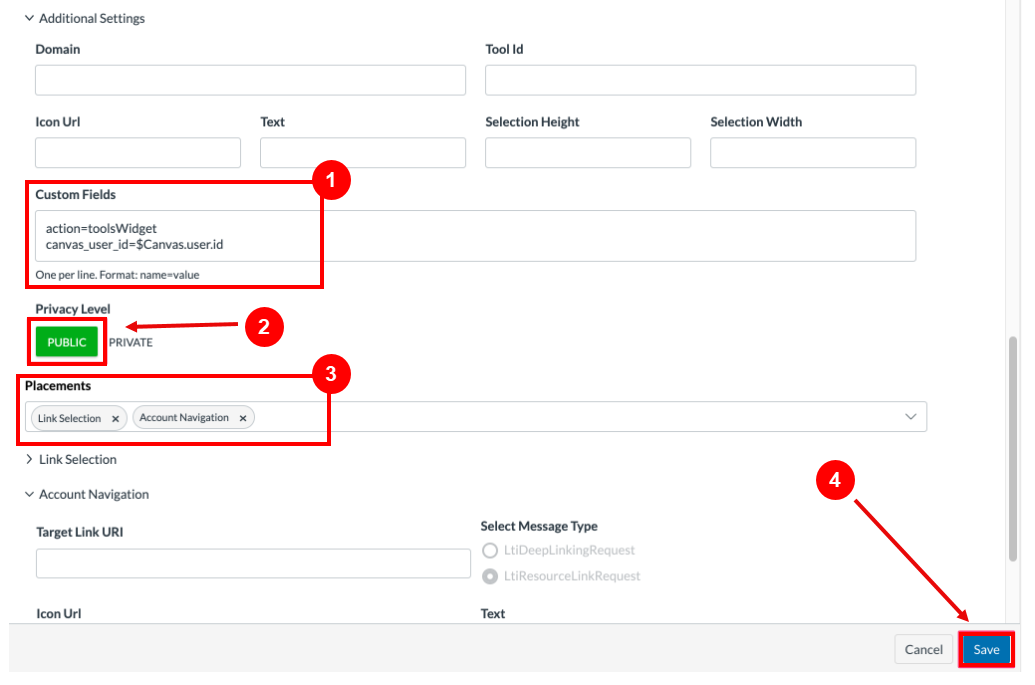
Task: Open the Placements dropdown
Action: pos(910,416)
